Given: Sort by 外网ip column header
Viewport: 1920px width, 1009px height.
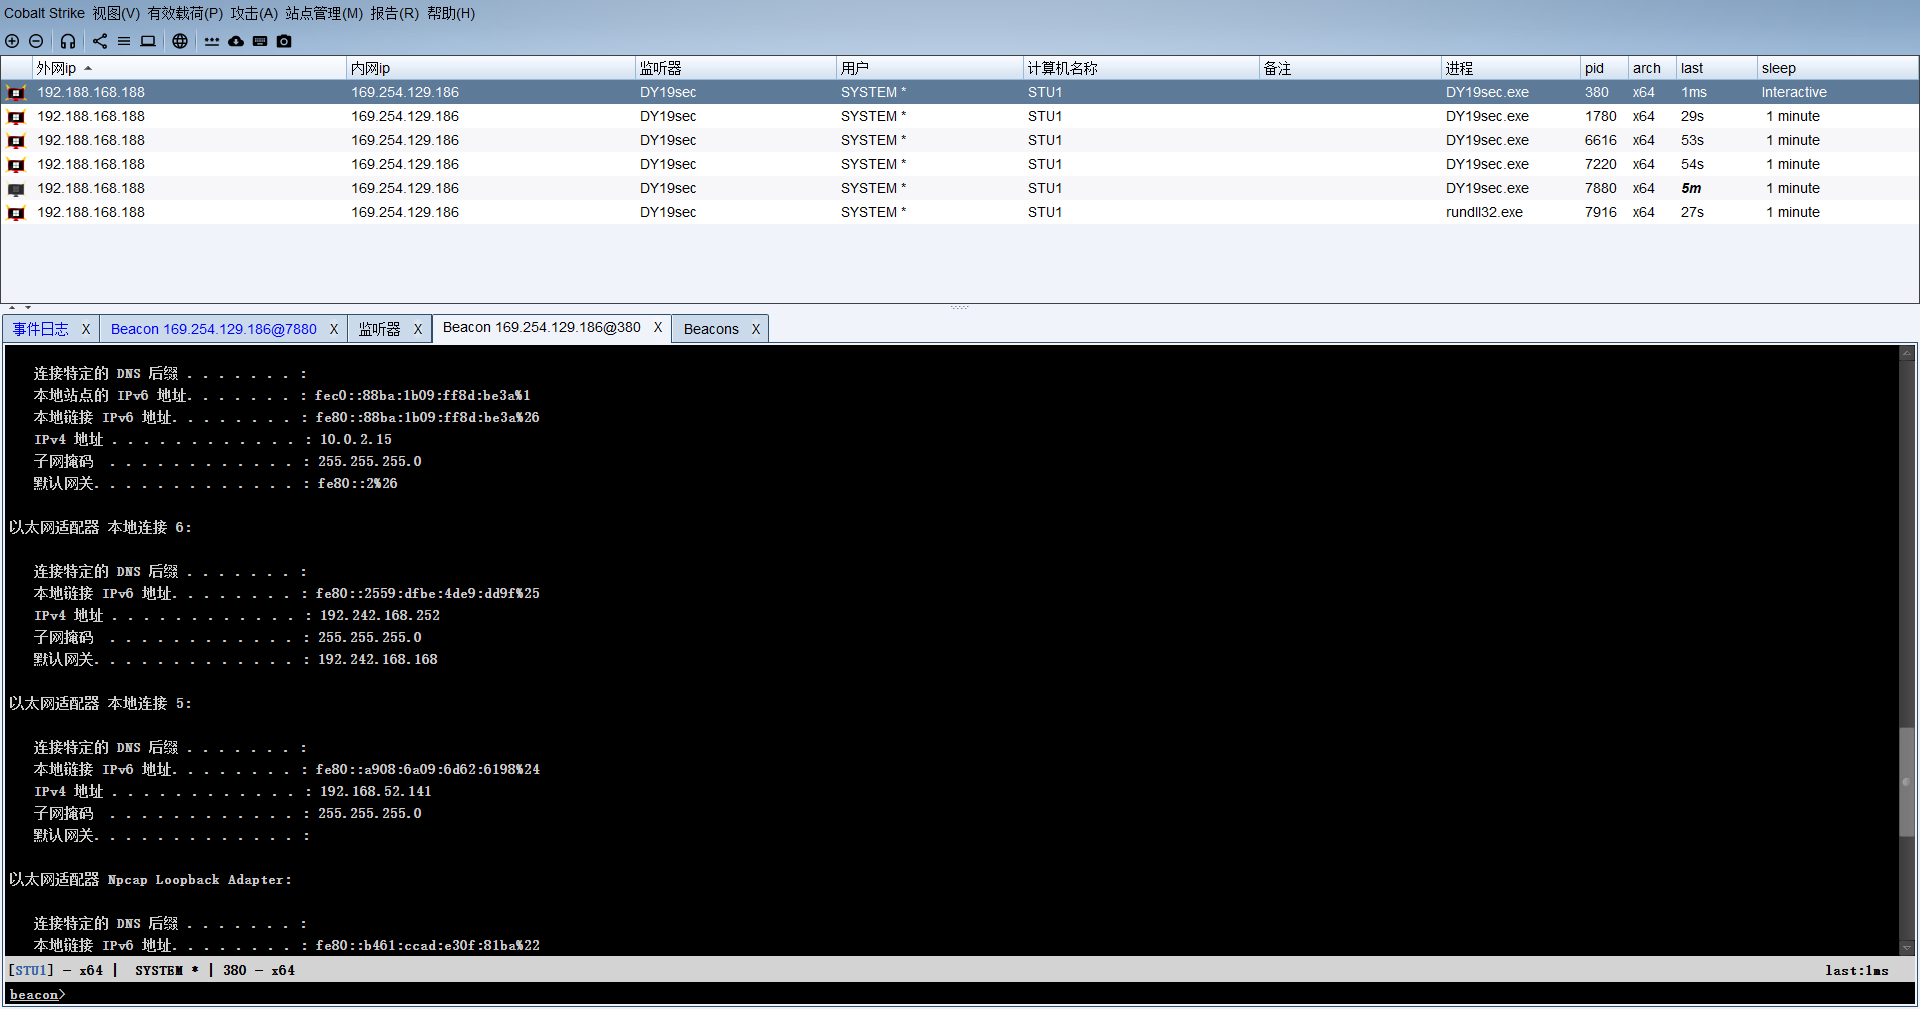Looking at the screenshot, I should pyautogui.click(x=189, y=68).
